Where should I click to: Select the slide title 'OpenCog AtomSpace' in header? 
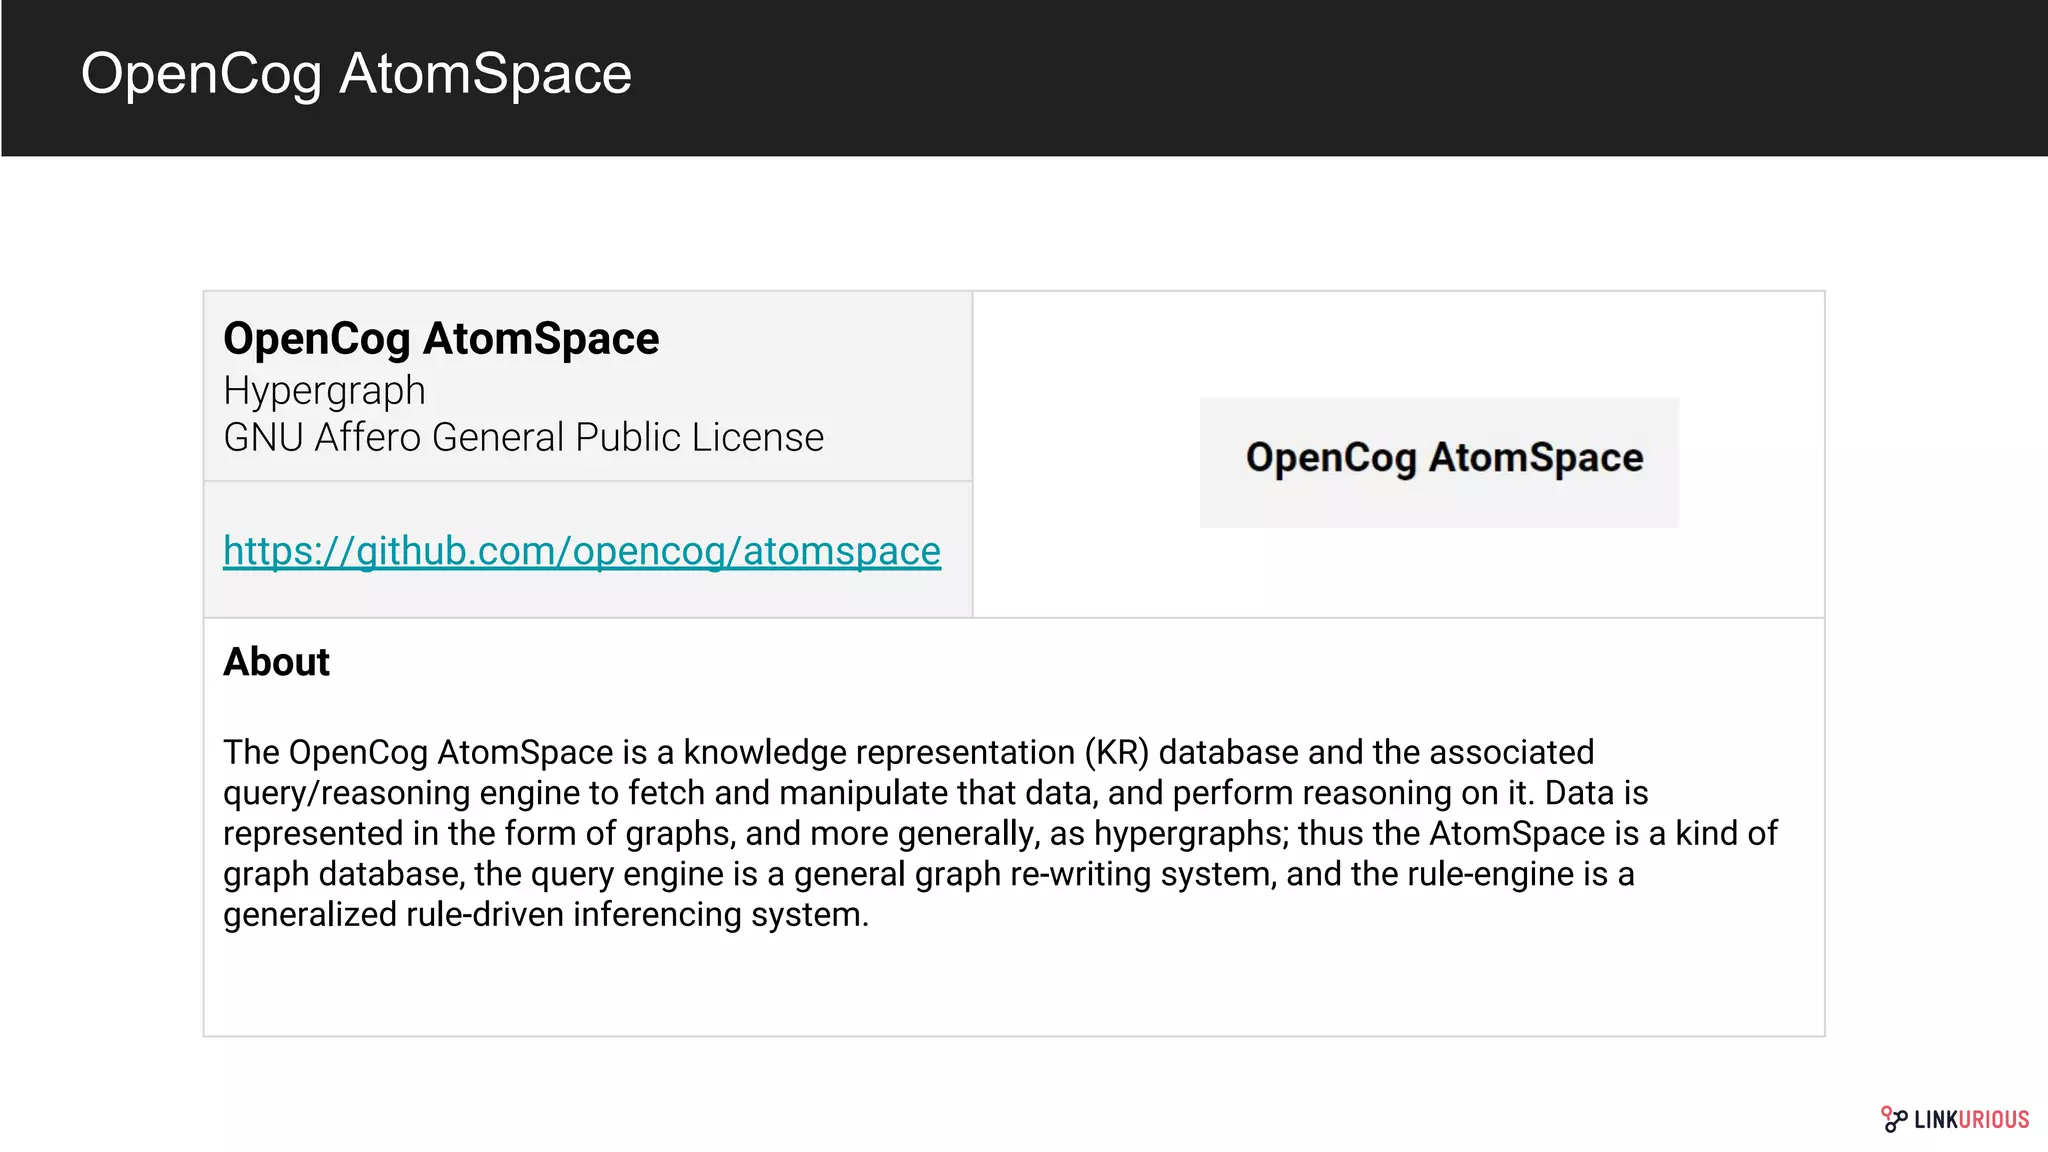(x=356, y=73)
